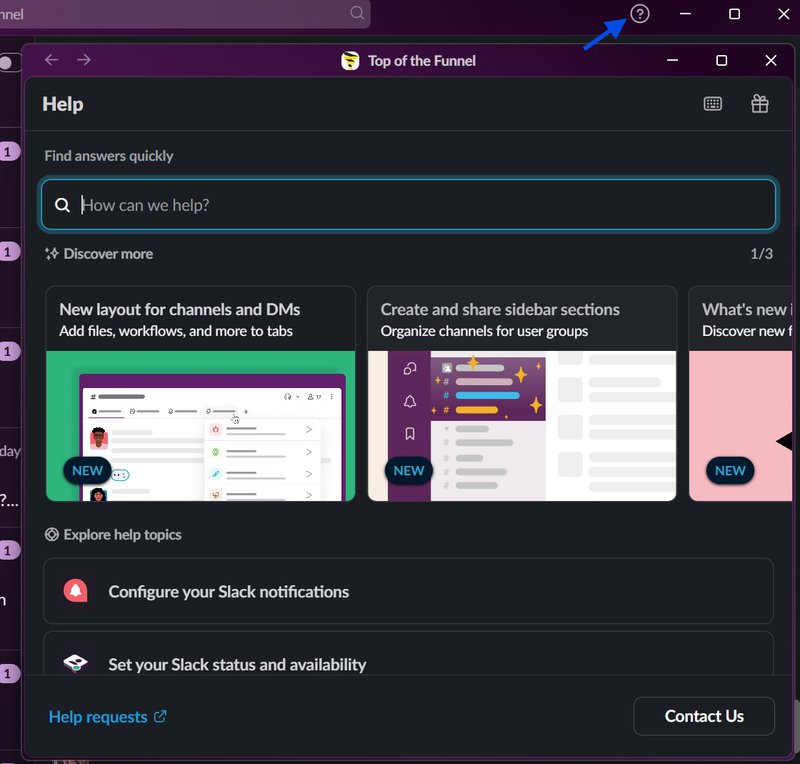Click the 'Help' panel heading
Screen dimensions: 800x764
(63, 104)
